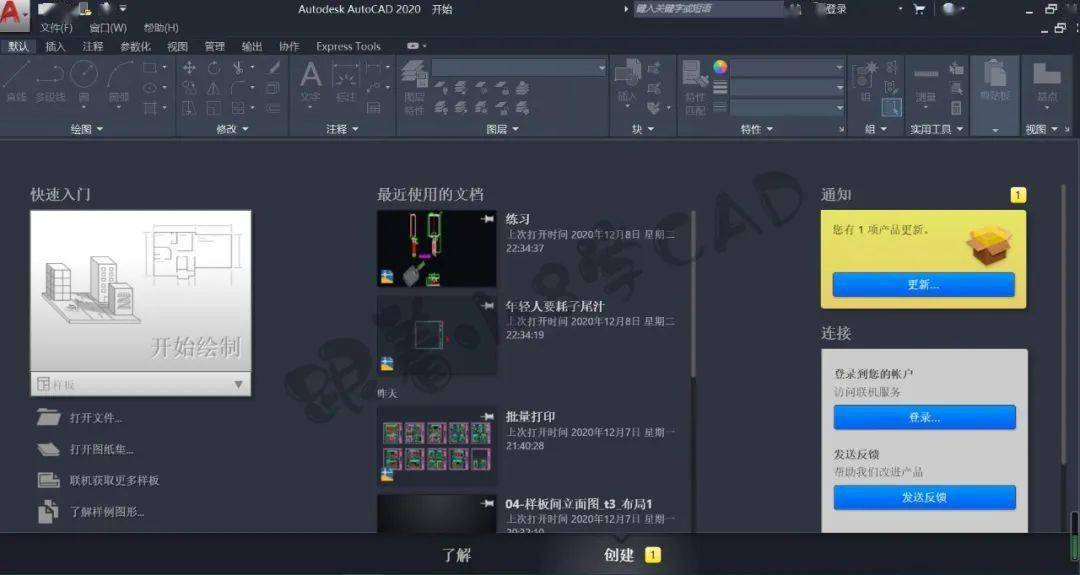
Task: Expand the 特性 panel dropdown
Action: [756, 129]
